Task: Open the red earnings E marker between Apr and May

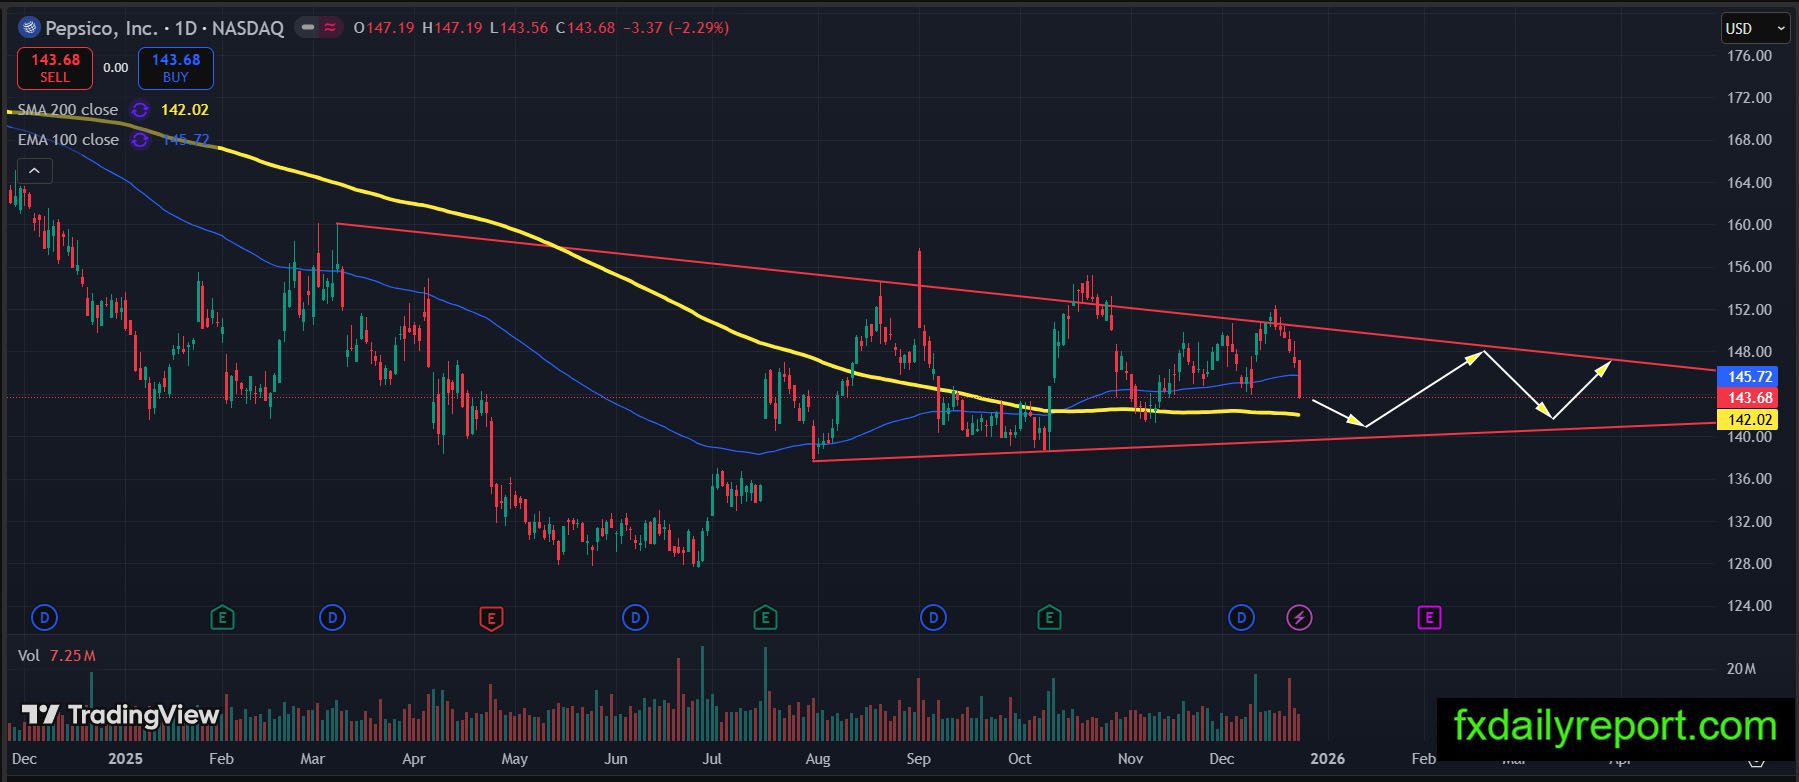Action: pos(491,618)
